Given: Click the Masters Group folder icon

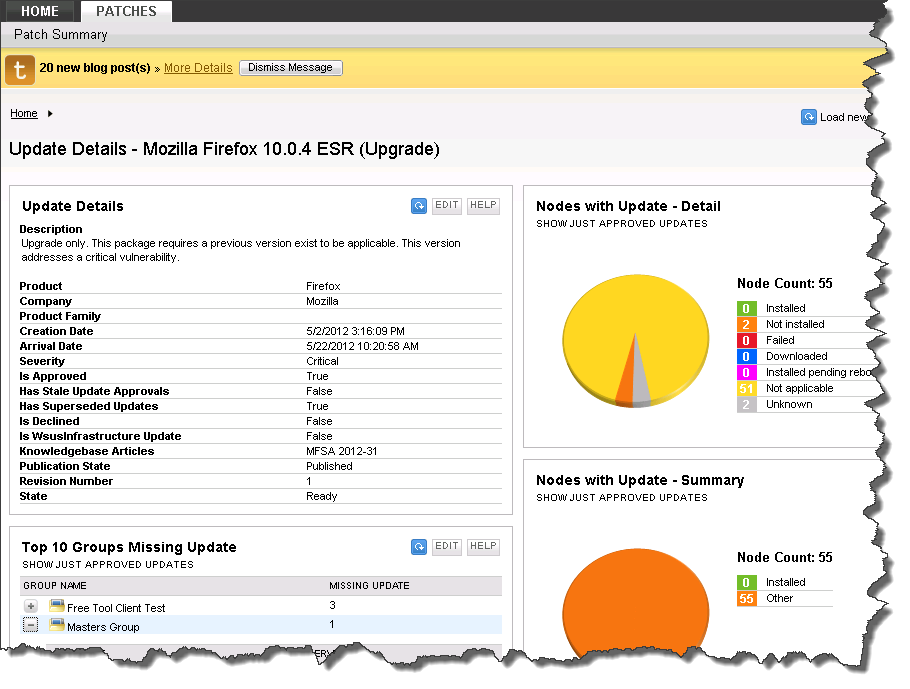Looking at the screenshot, I should [x=56, y=625].
